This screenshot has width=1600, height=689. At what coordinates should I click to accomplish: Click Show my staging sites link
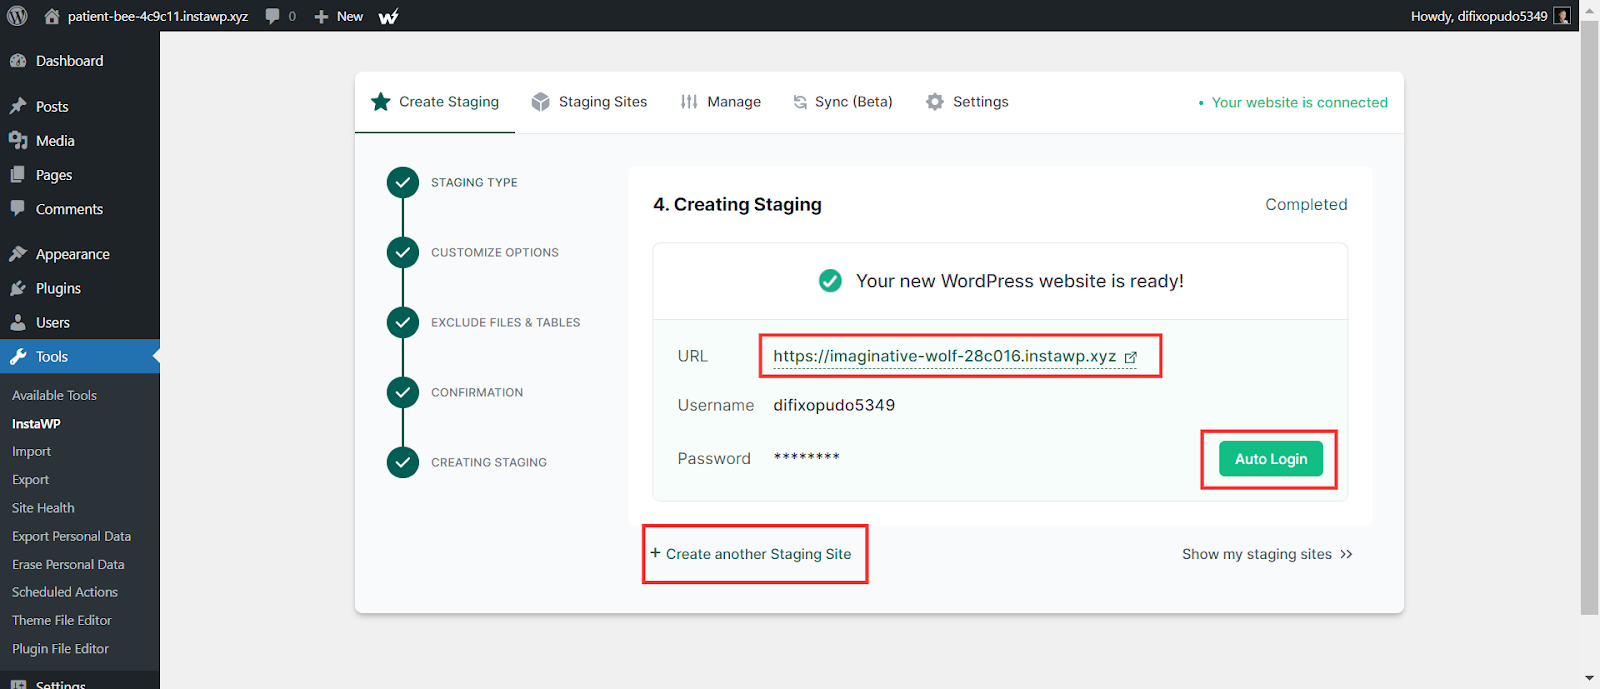(x=1267, y=554)
